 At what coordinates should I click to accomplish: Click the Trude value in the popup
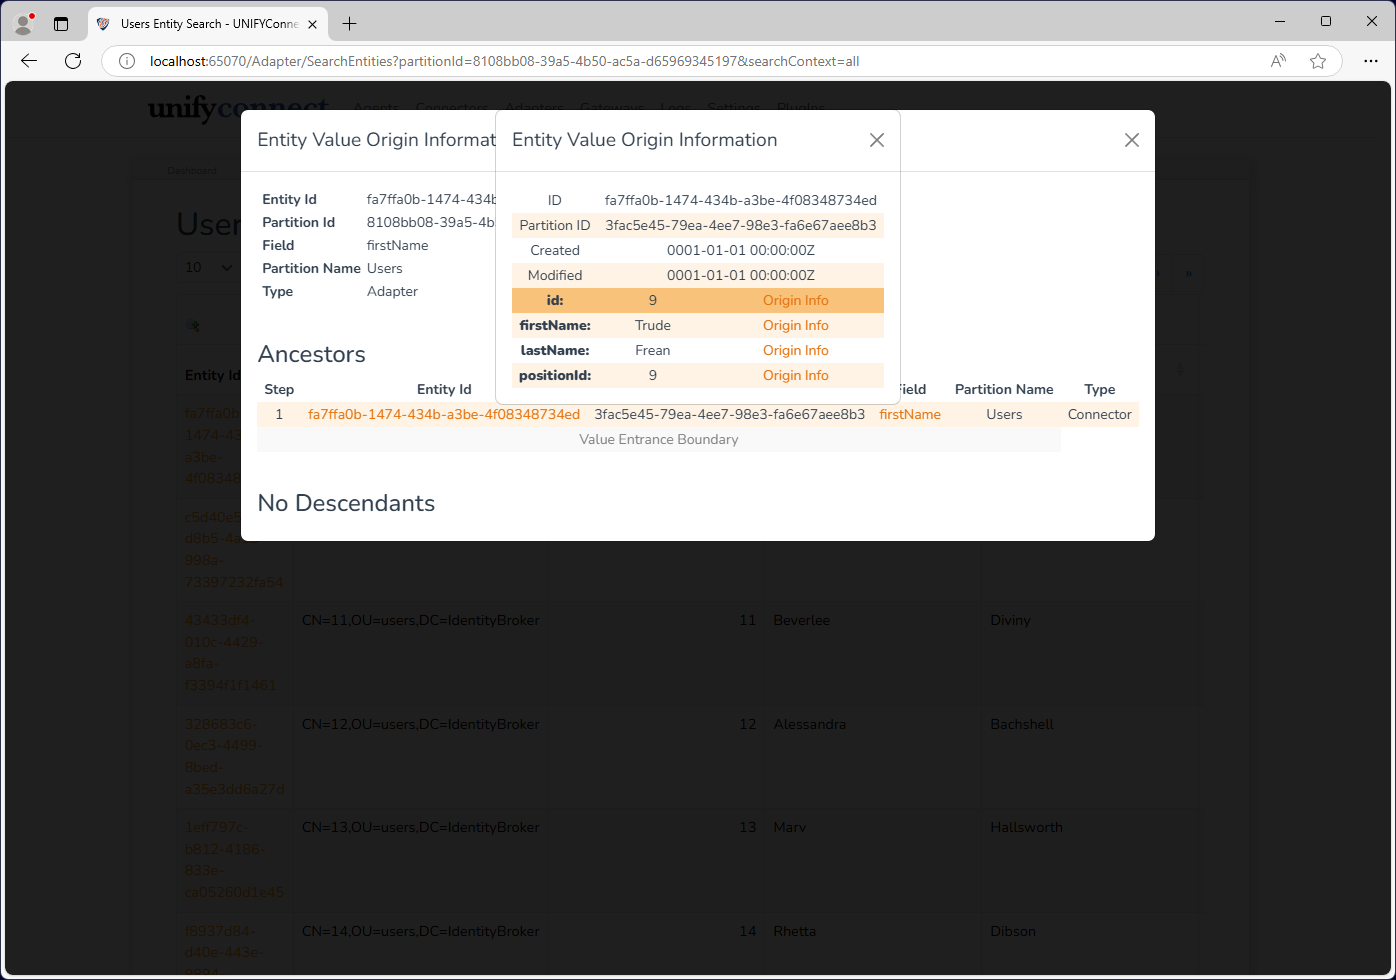pos(653,325)
